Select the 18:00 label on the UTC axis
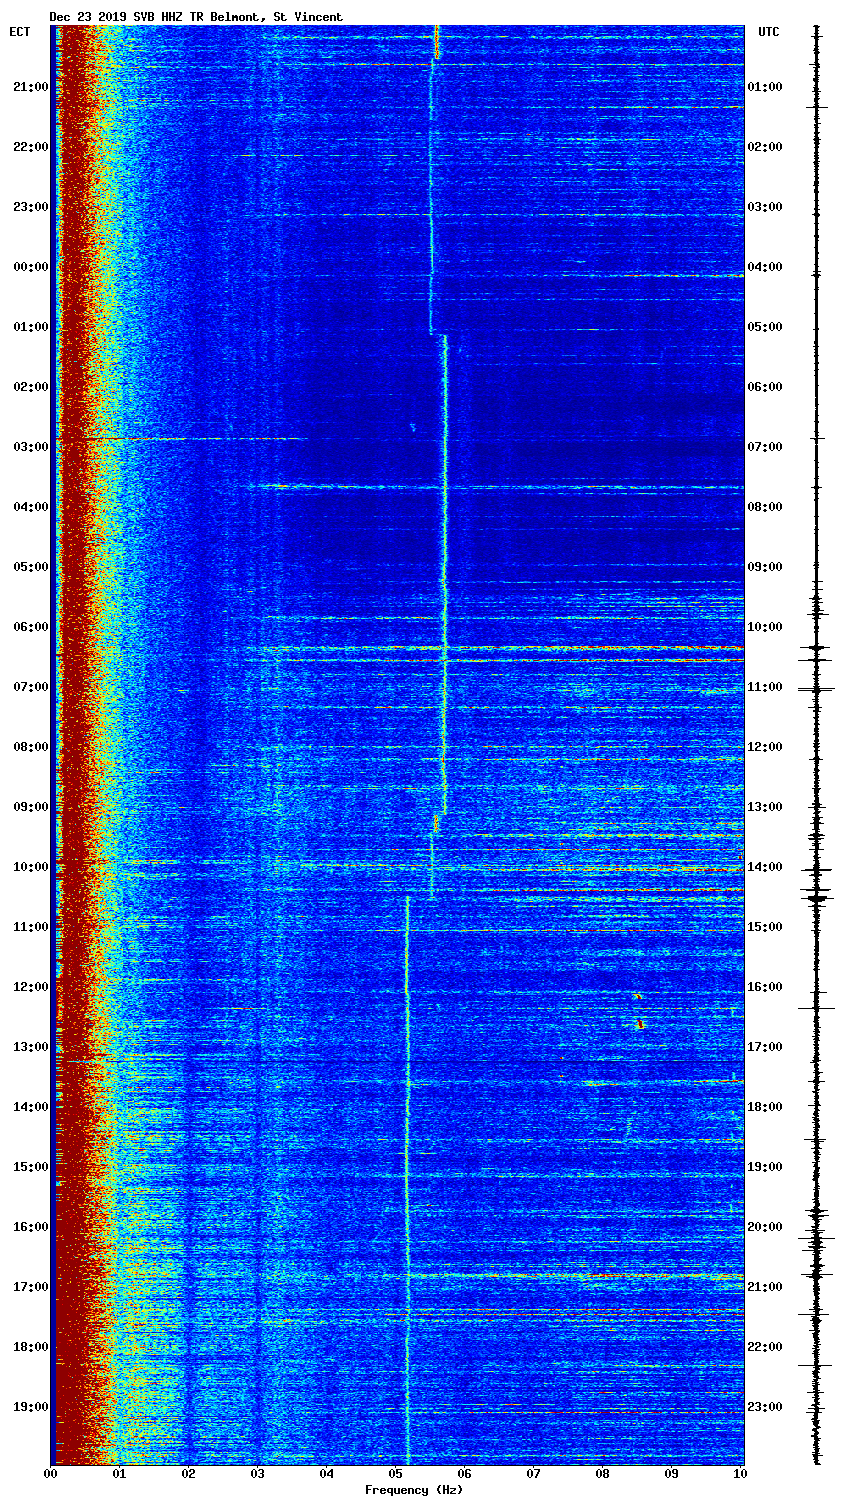 (765, 1107)
